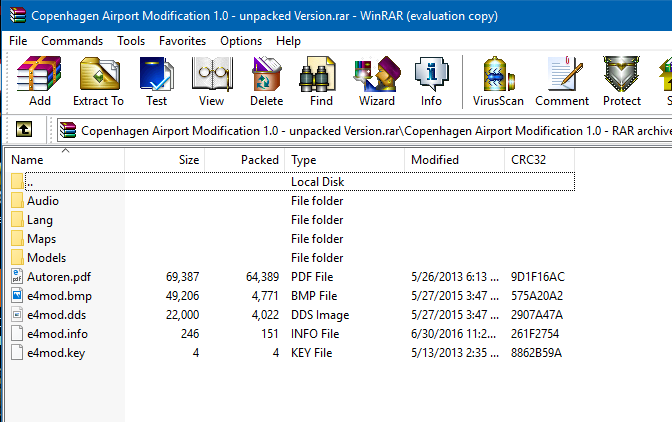Viewport: 672px width, 422px height.
Task: Click the archive path address field
Action: pos(364,130)
